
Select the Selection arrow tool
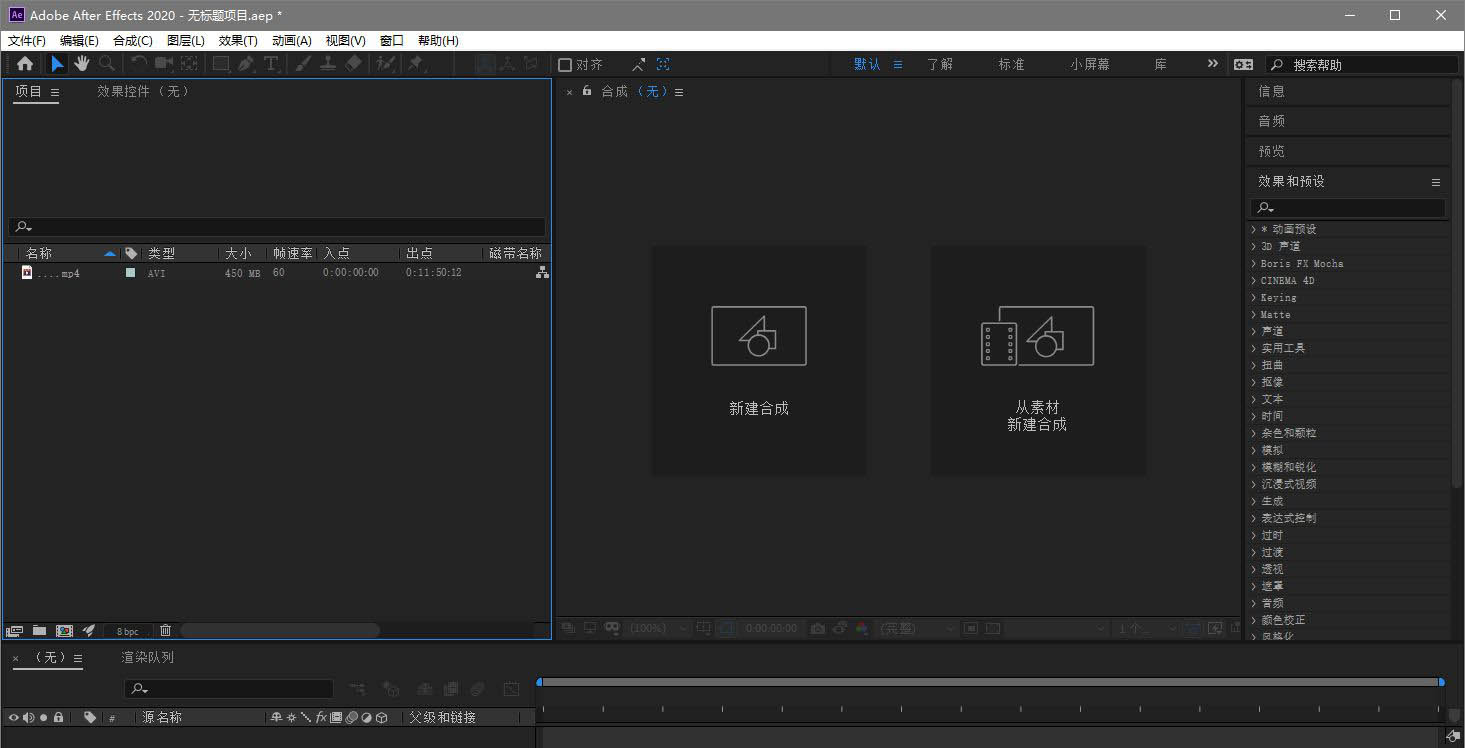(x=57, y=64)
